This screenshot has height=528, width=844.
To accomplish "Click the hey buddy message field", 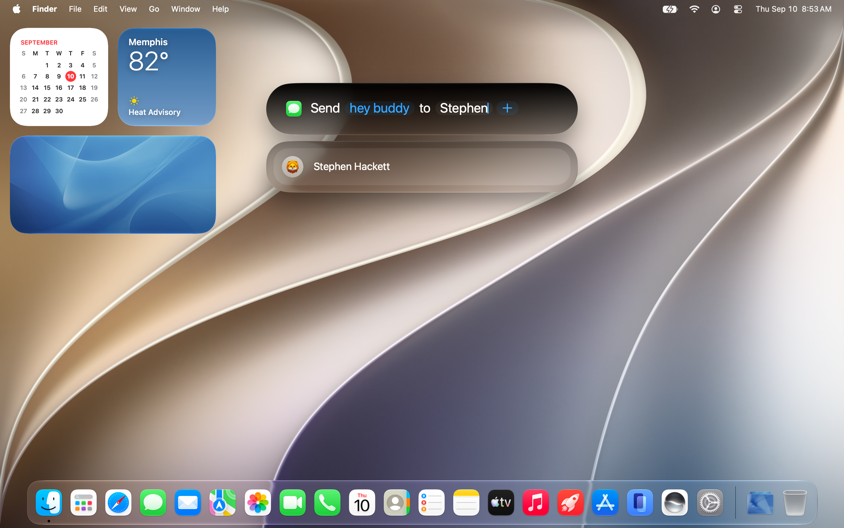I will click(379, 108).
